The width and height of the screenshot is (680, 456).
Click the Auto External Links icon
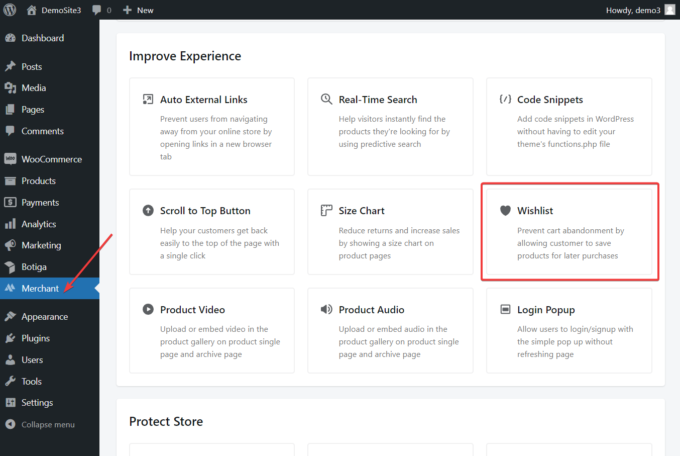pyautogui.click(x=148, y=99)
